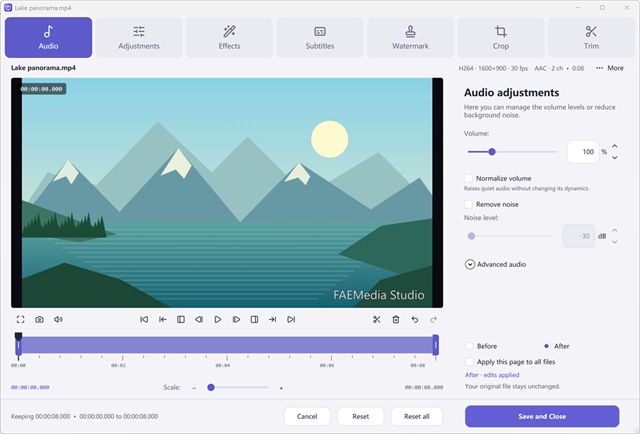Raise noise level with the up arrow

(615, 230)
